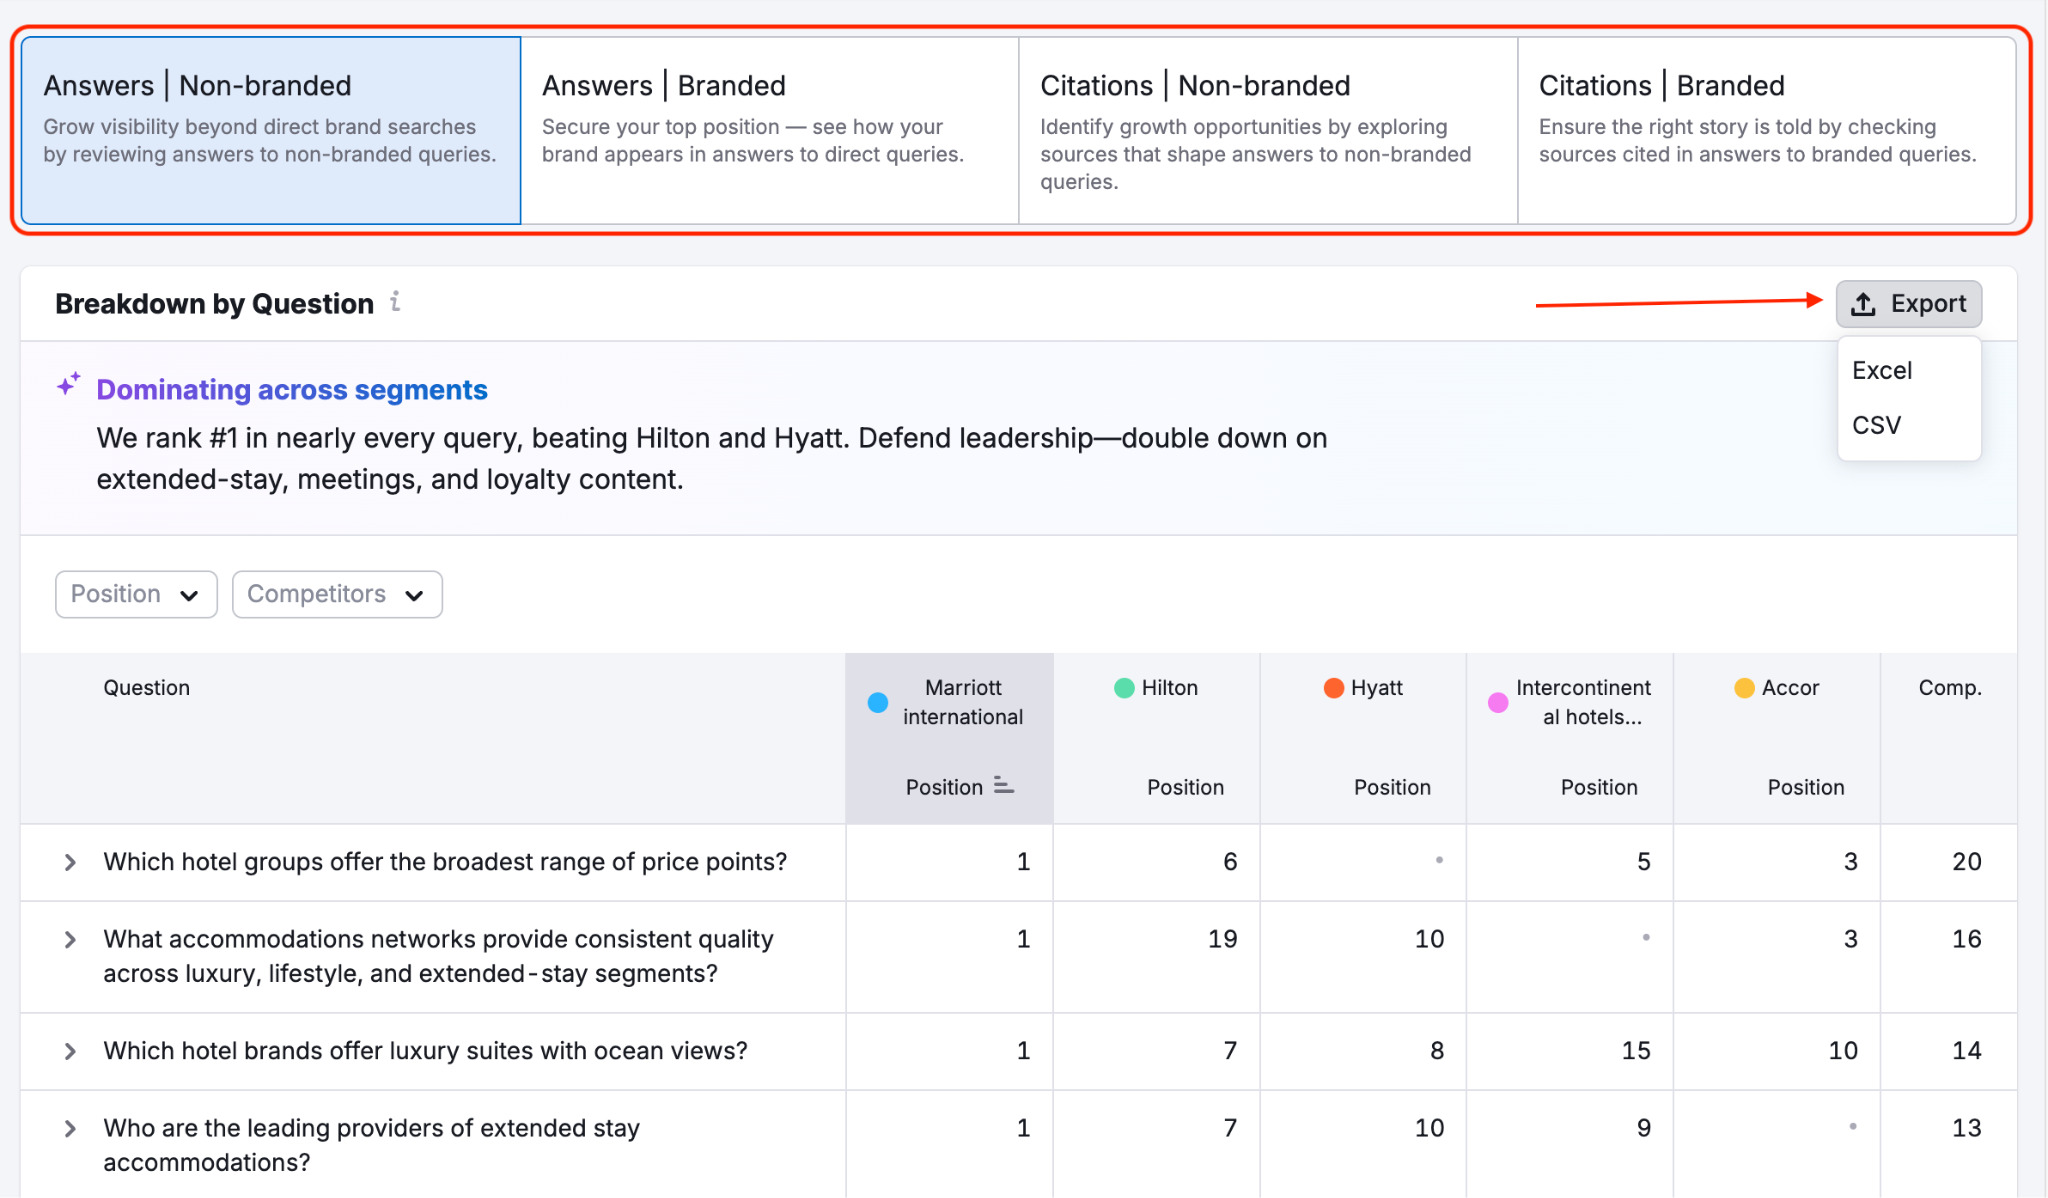2048x1198 pixels.
Task: Click the sort icon in Marriott Position column
Action: [1003, 787]
